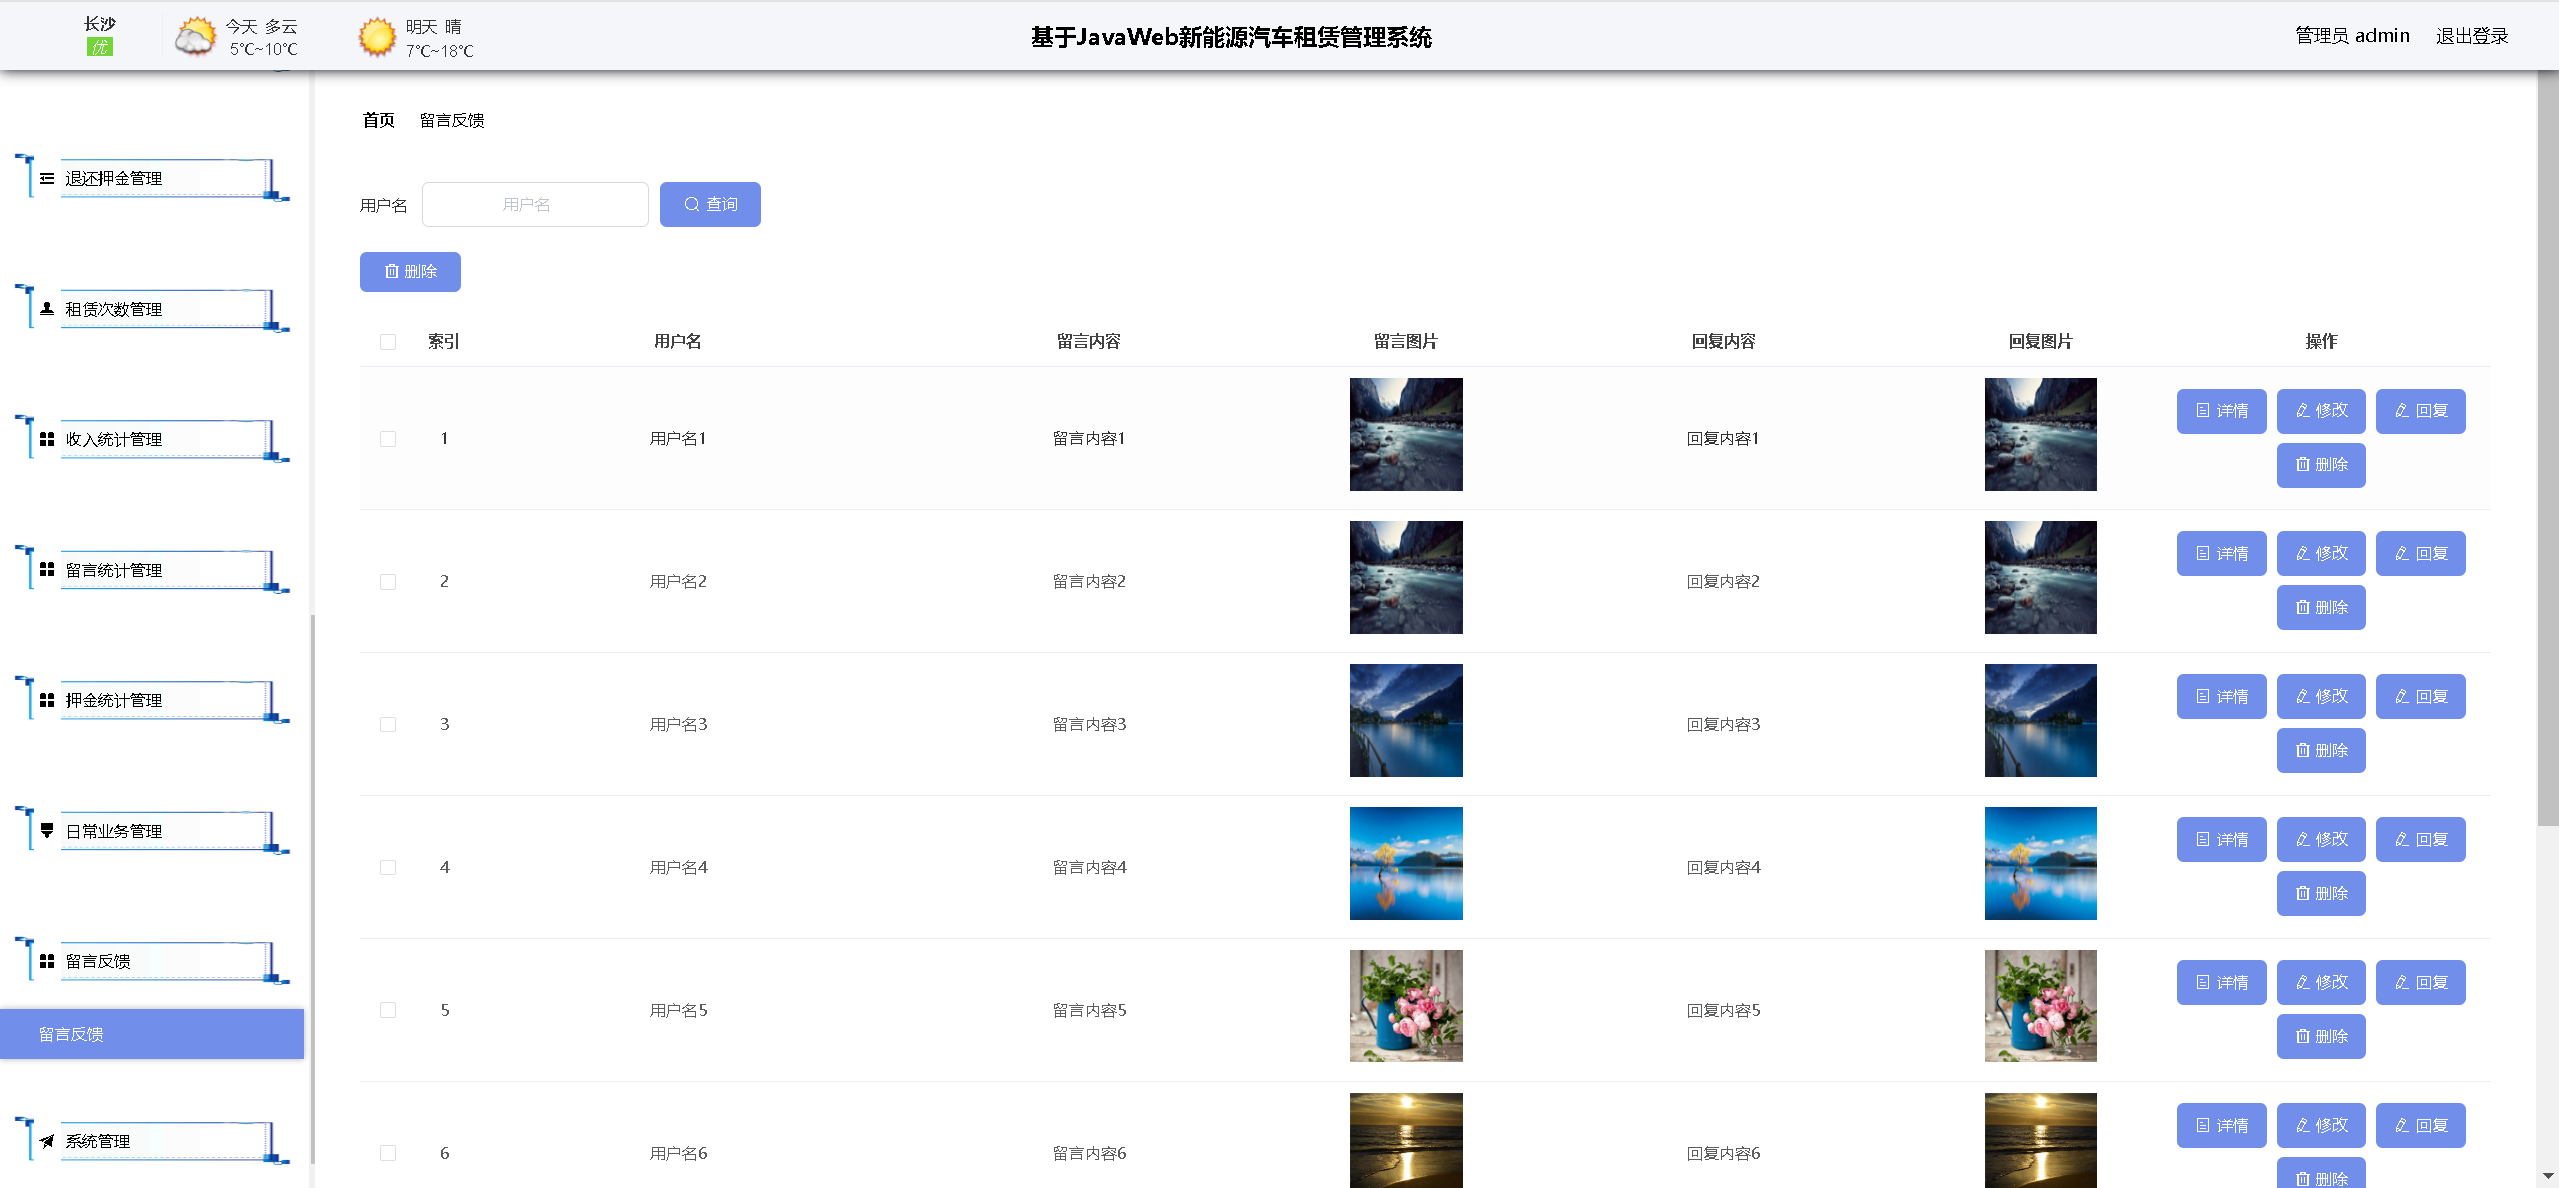Click the page vertical scrollbar thumb
This screenshot has height=1188, width=2559.
[x=2548, y=448]
